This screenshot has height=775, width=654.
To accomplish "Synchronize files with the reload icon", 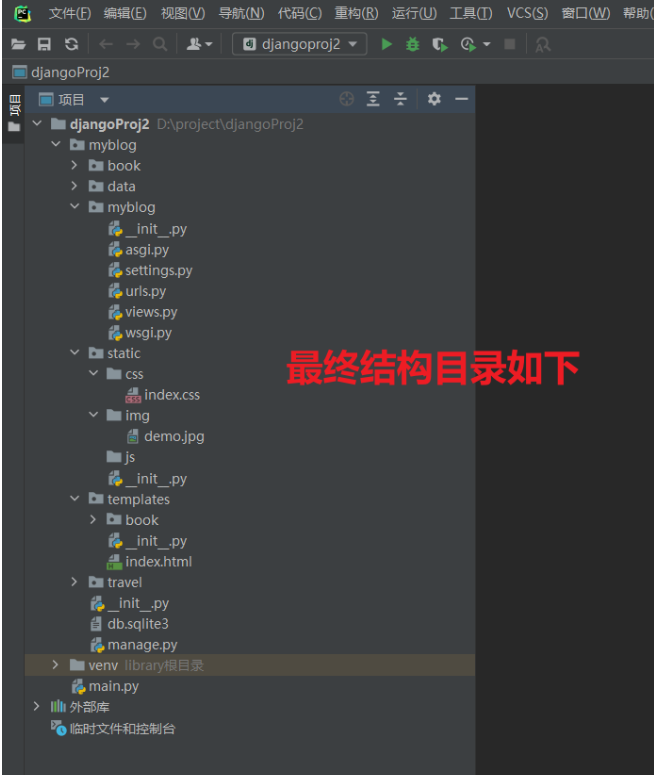I will [x=72, y=44].
